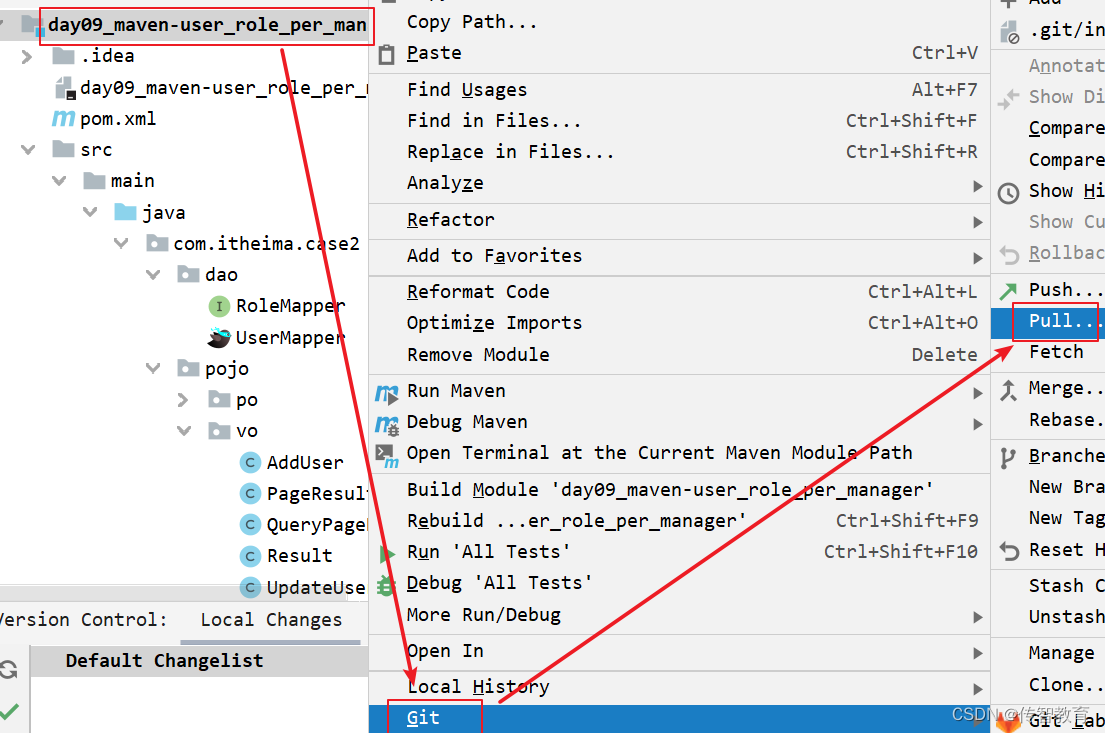Expand the .idea folder

pos(29,56)
